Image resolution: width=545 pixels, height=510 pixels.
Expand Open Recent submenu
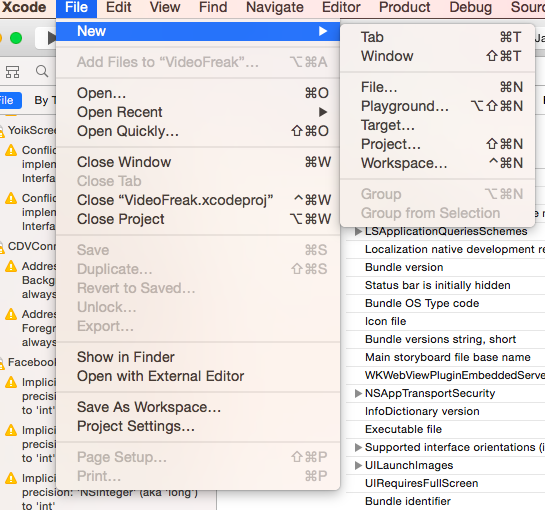[198, 112]
